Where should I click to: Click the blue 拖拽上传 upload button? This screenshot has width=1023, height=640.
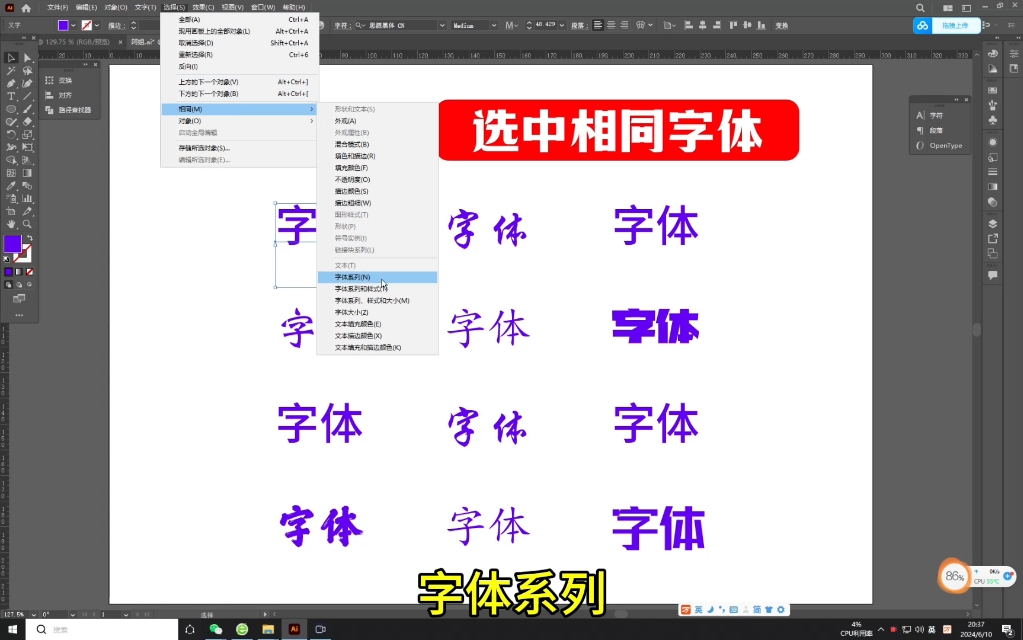[x=947, y=25]
